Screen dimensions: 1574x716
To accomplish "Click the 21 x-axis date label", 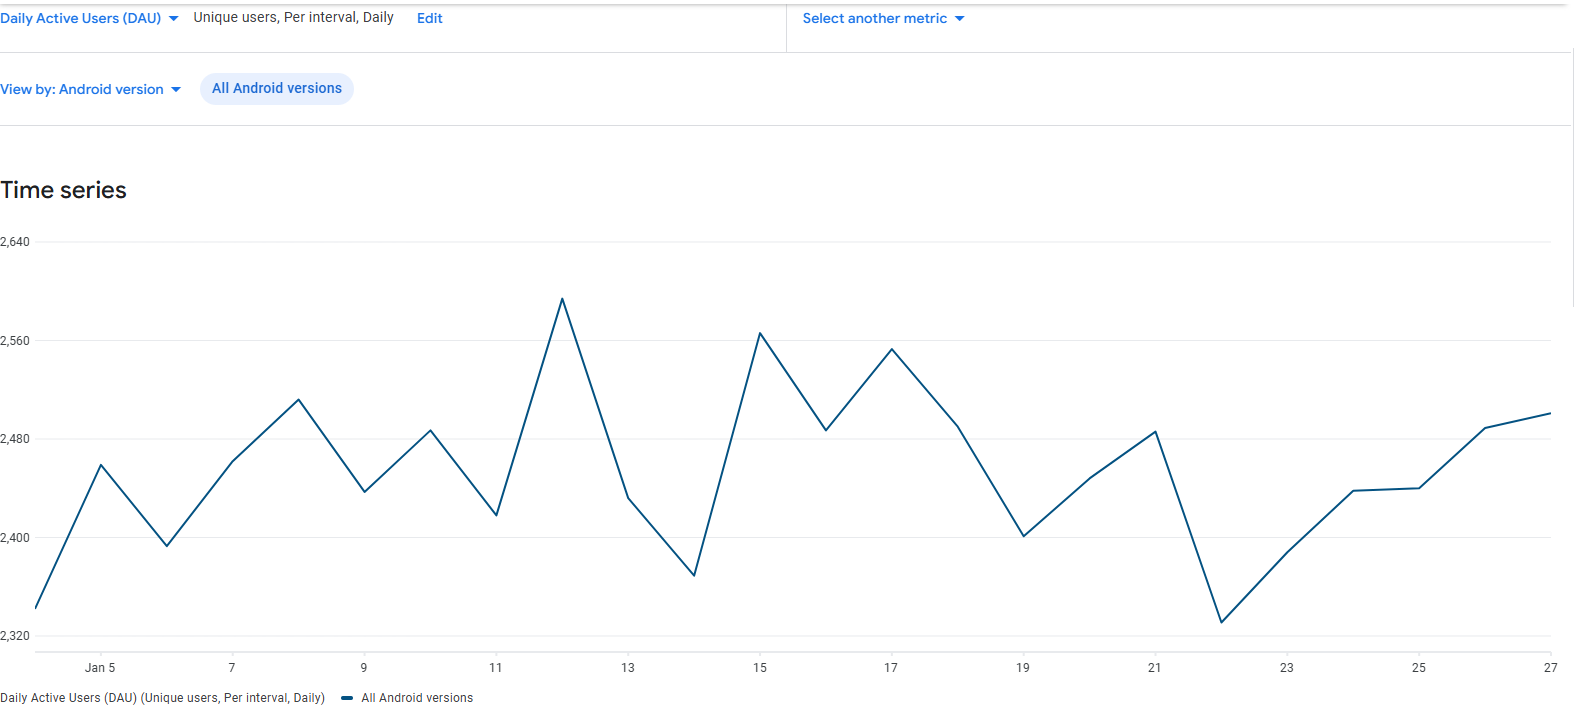I will pyautogui.click(x=1155, y=668).
